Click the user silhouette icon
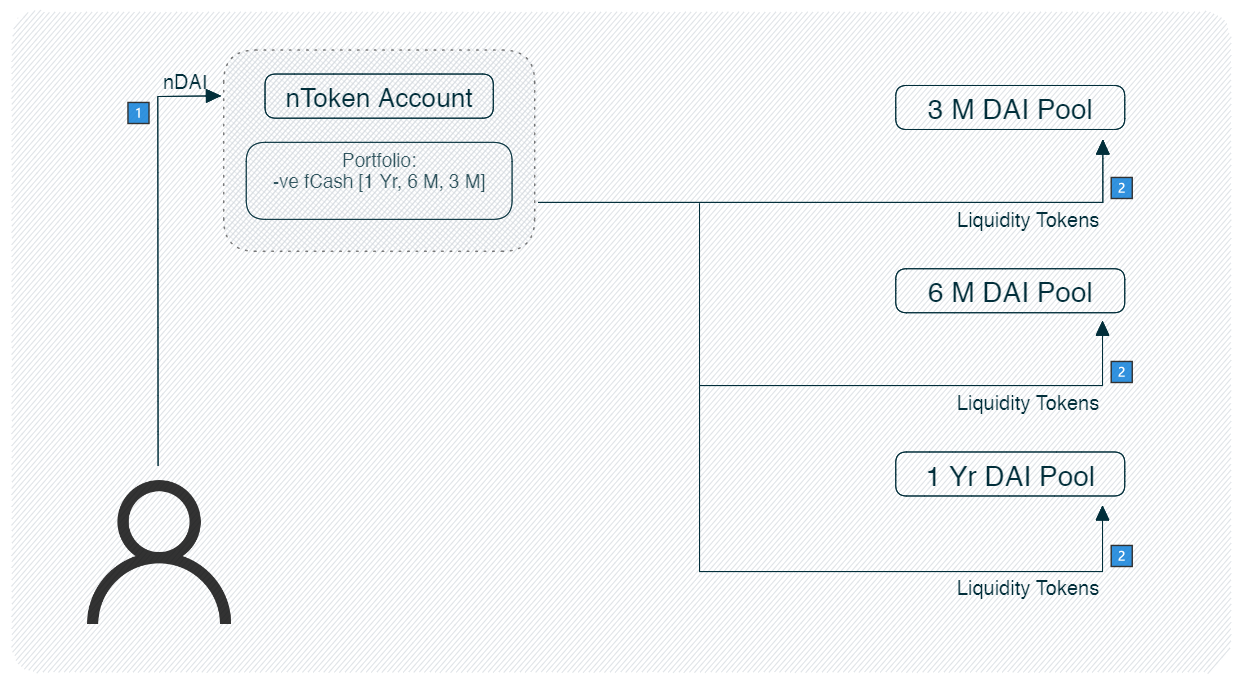Image resolution: width=1239 pixels, height=681 pixels. (x=159, y=553)
